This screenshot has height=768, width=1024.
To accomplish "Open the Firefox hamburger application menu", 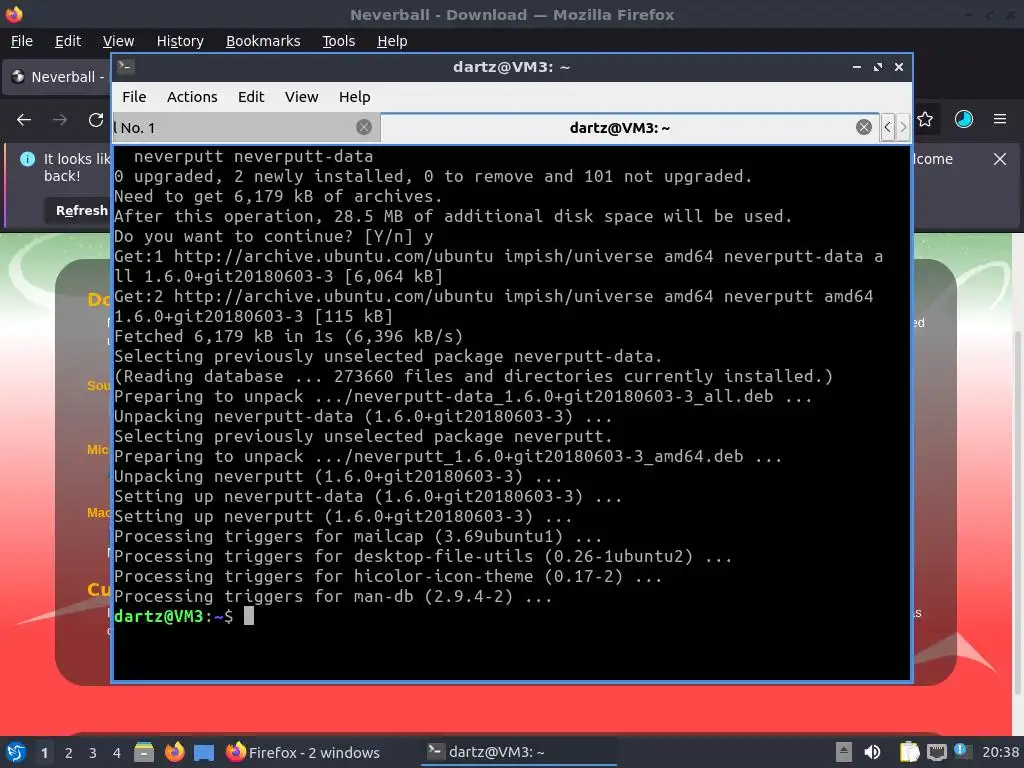I will pos(1000,119).
